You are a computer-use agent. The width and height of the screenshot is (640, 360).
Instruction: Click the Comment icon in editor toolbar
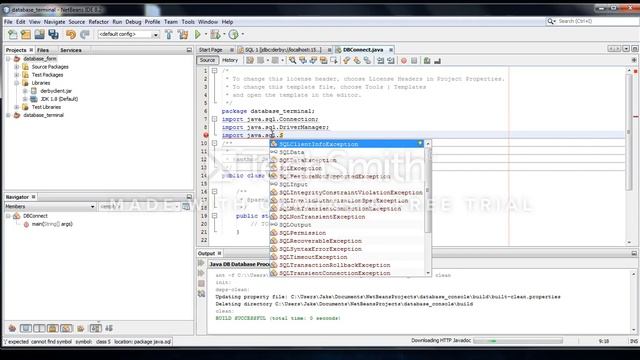[x=427, y=60]
